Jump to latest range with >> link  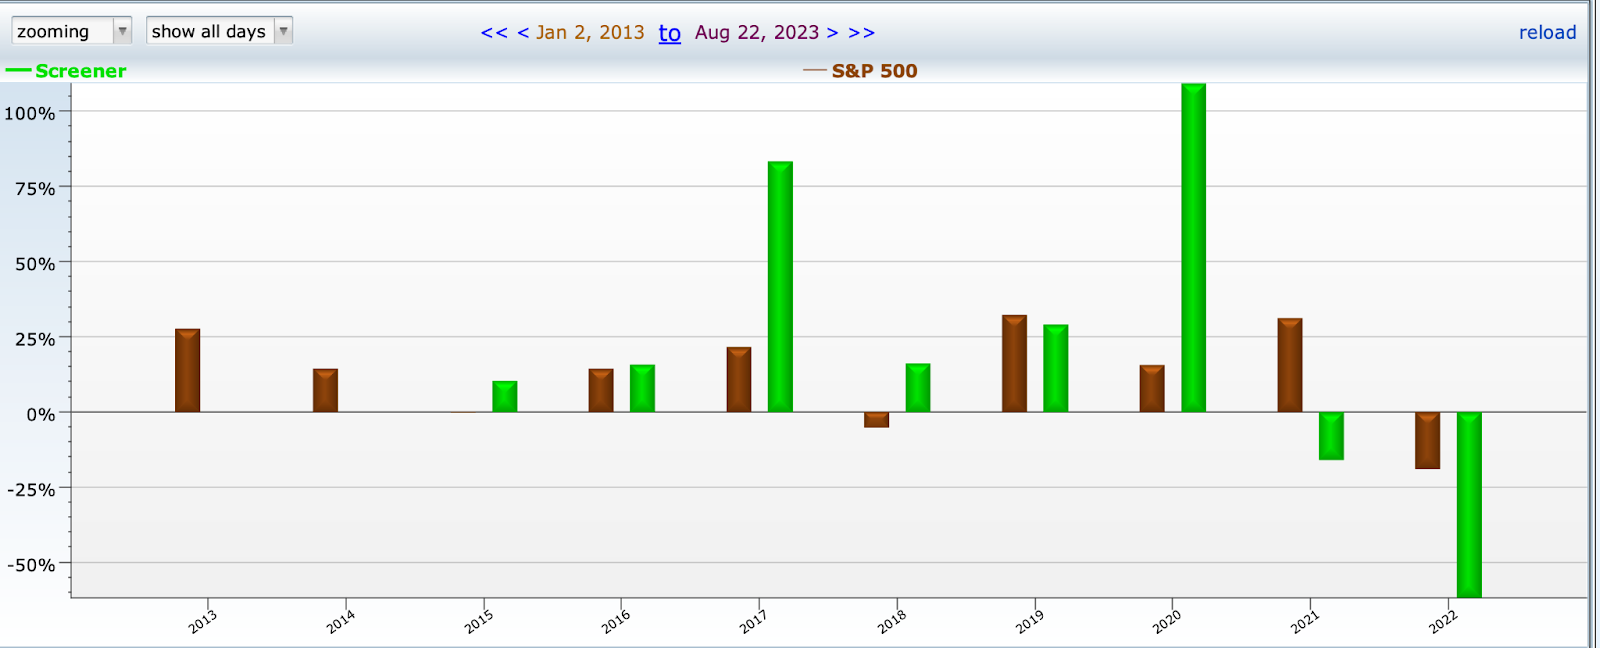click(x=861, y=32)
